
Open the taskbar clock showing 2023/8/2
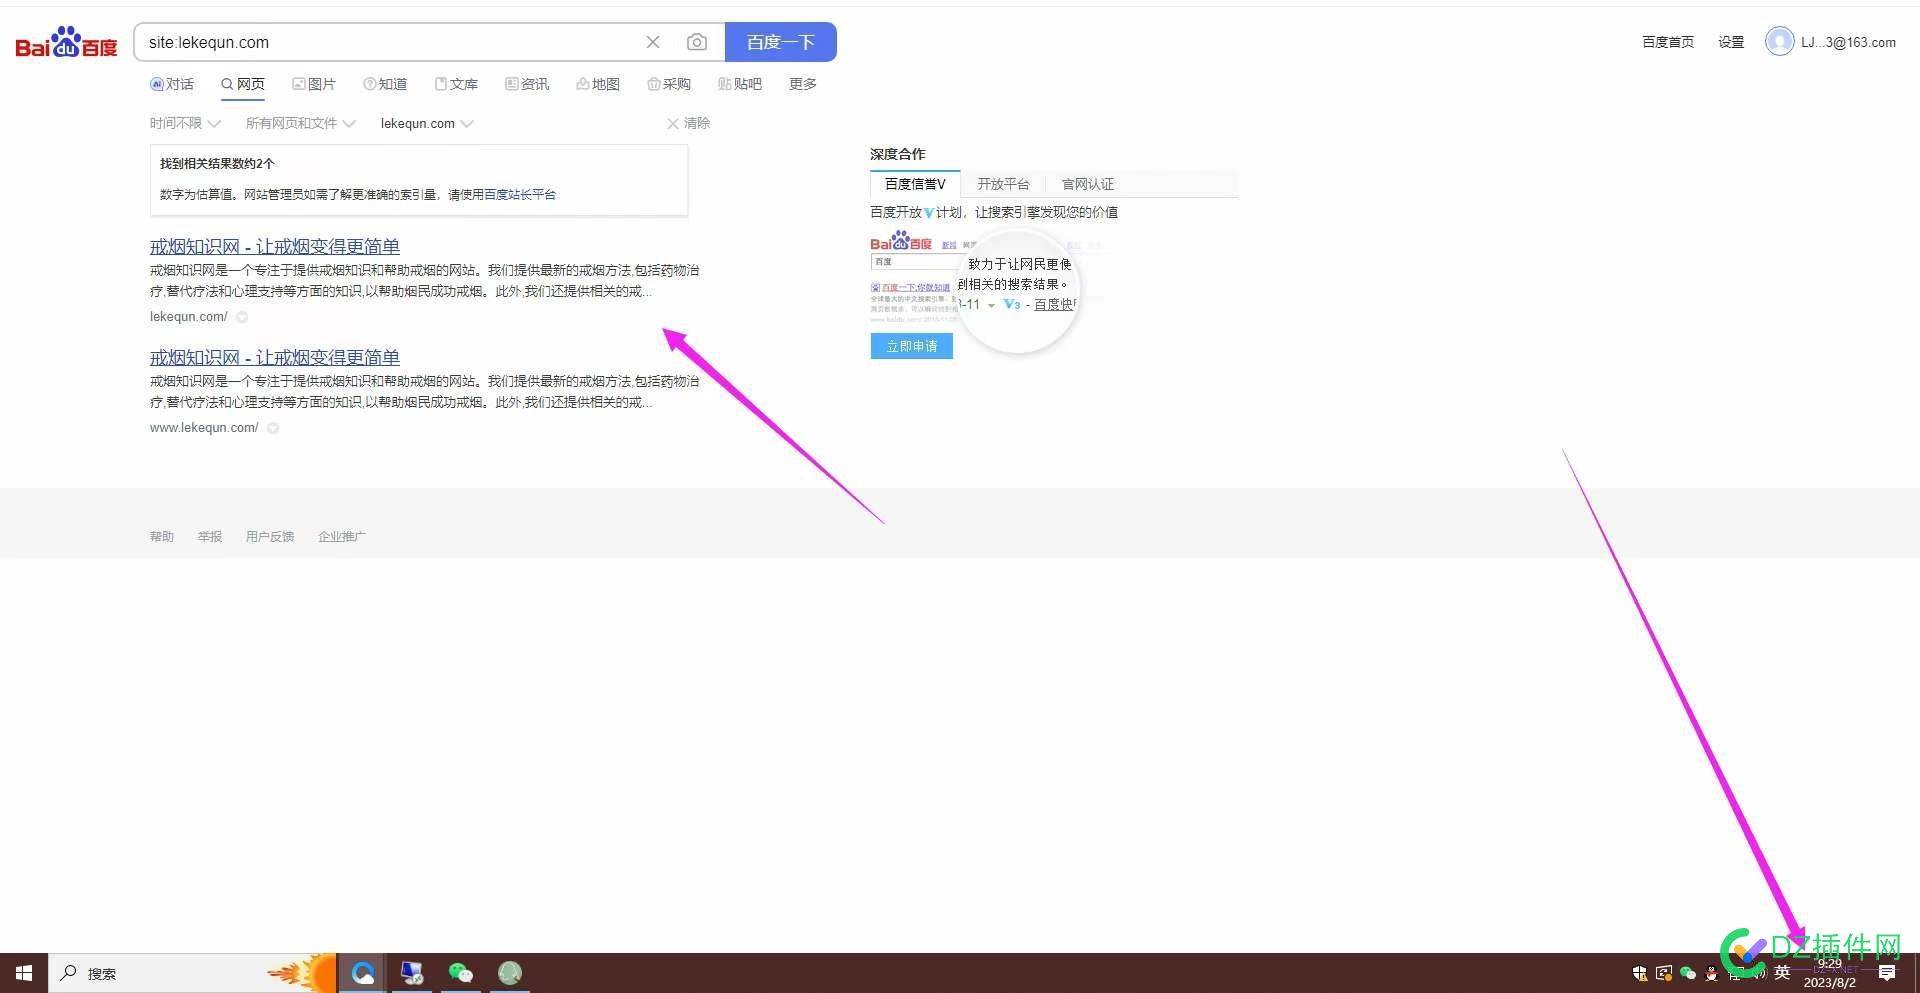coord(1830,973)
